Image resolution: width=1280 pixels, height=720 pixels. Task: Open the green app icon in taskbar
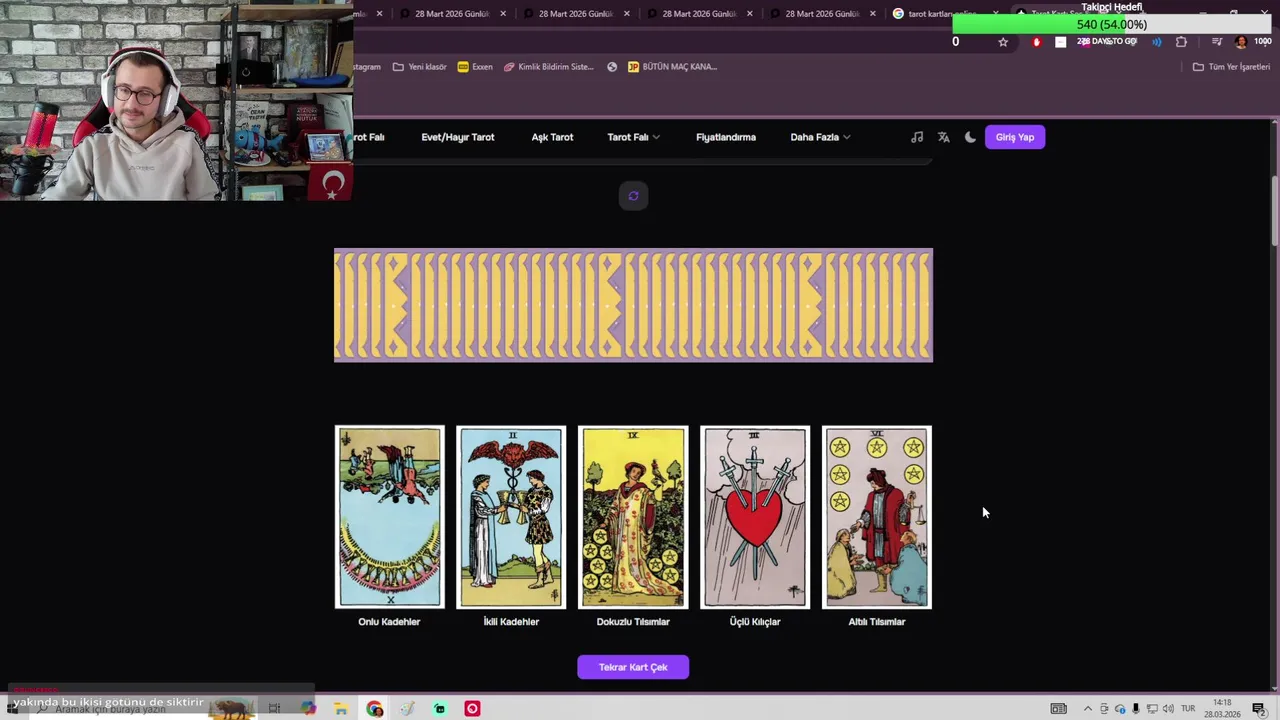(439, 709)
